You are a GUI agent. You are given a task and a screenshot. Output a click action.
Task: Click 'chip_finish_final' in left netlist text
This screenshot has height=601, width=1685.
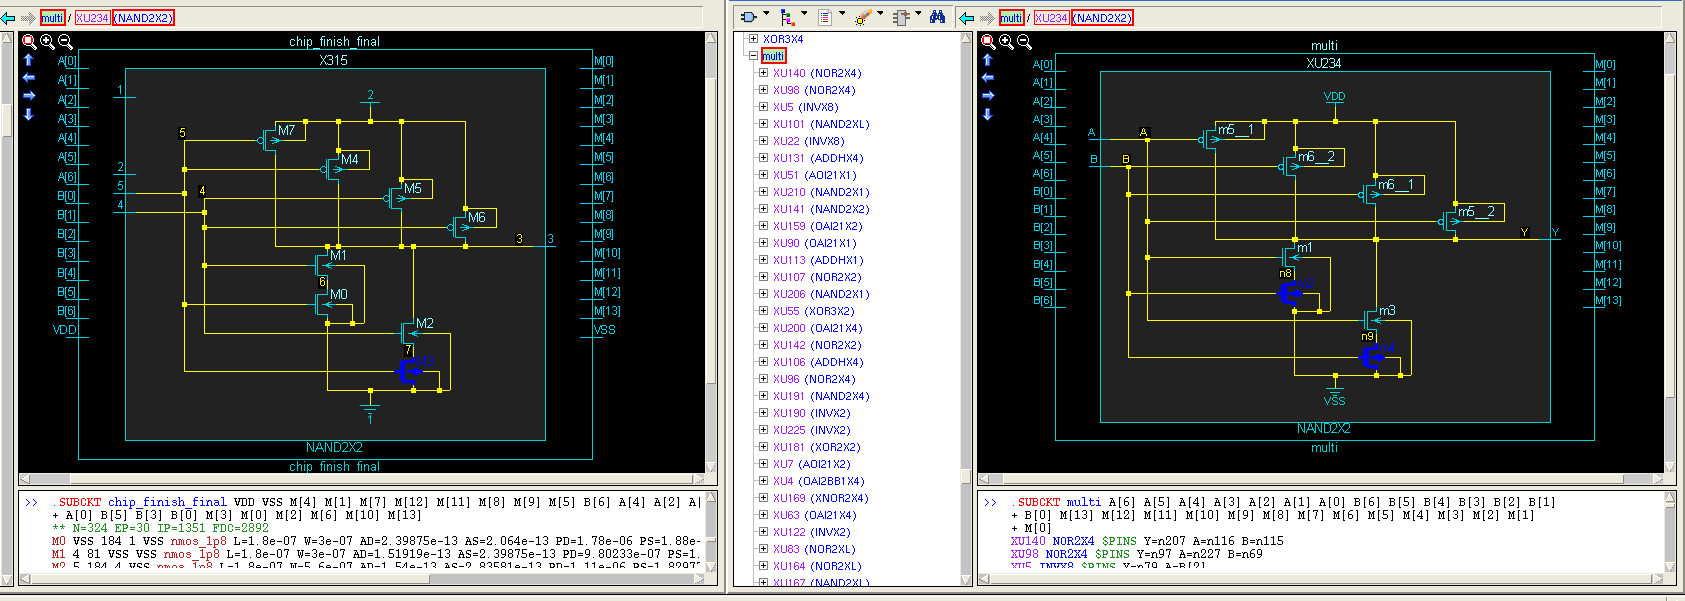(167, 502)
